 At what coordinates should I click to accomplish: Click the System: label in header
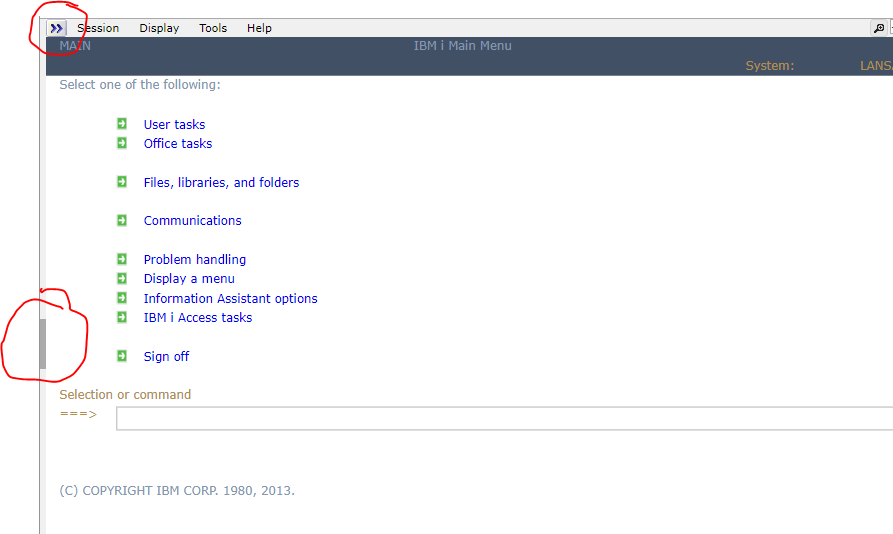[x=770, y=66]
